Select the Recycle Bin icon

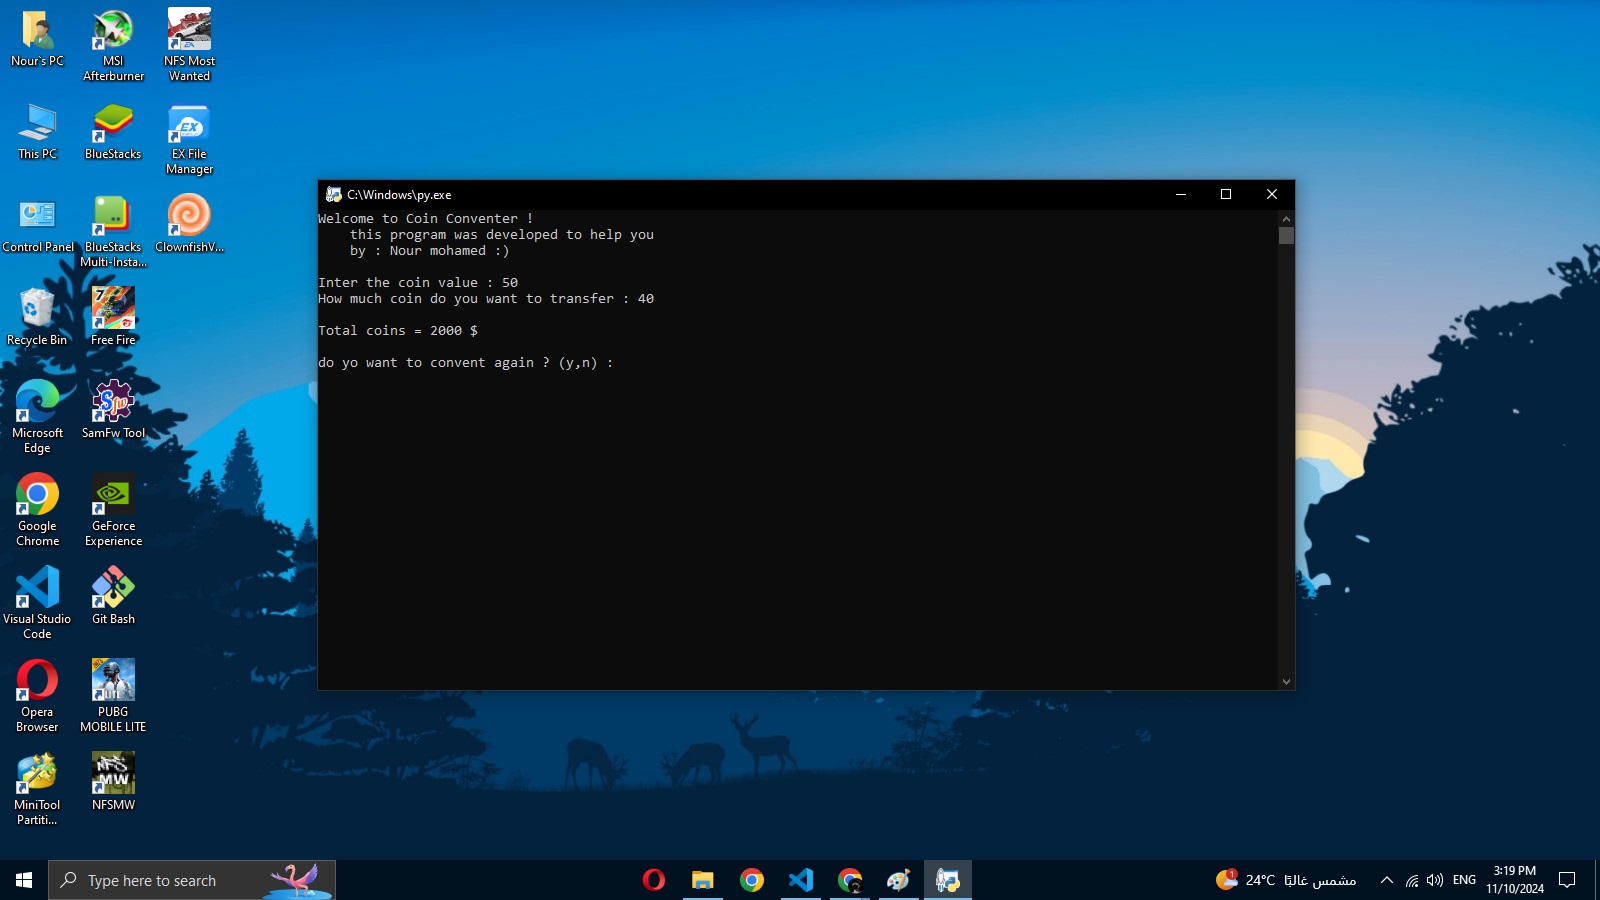tap(37, 318)
